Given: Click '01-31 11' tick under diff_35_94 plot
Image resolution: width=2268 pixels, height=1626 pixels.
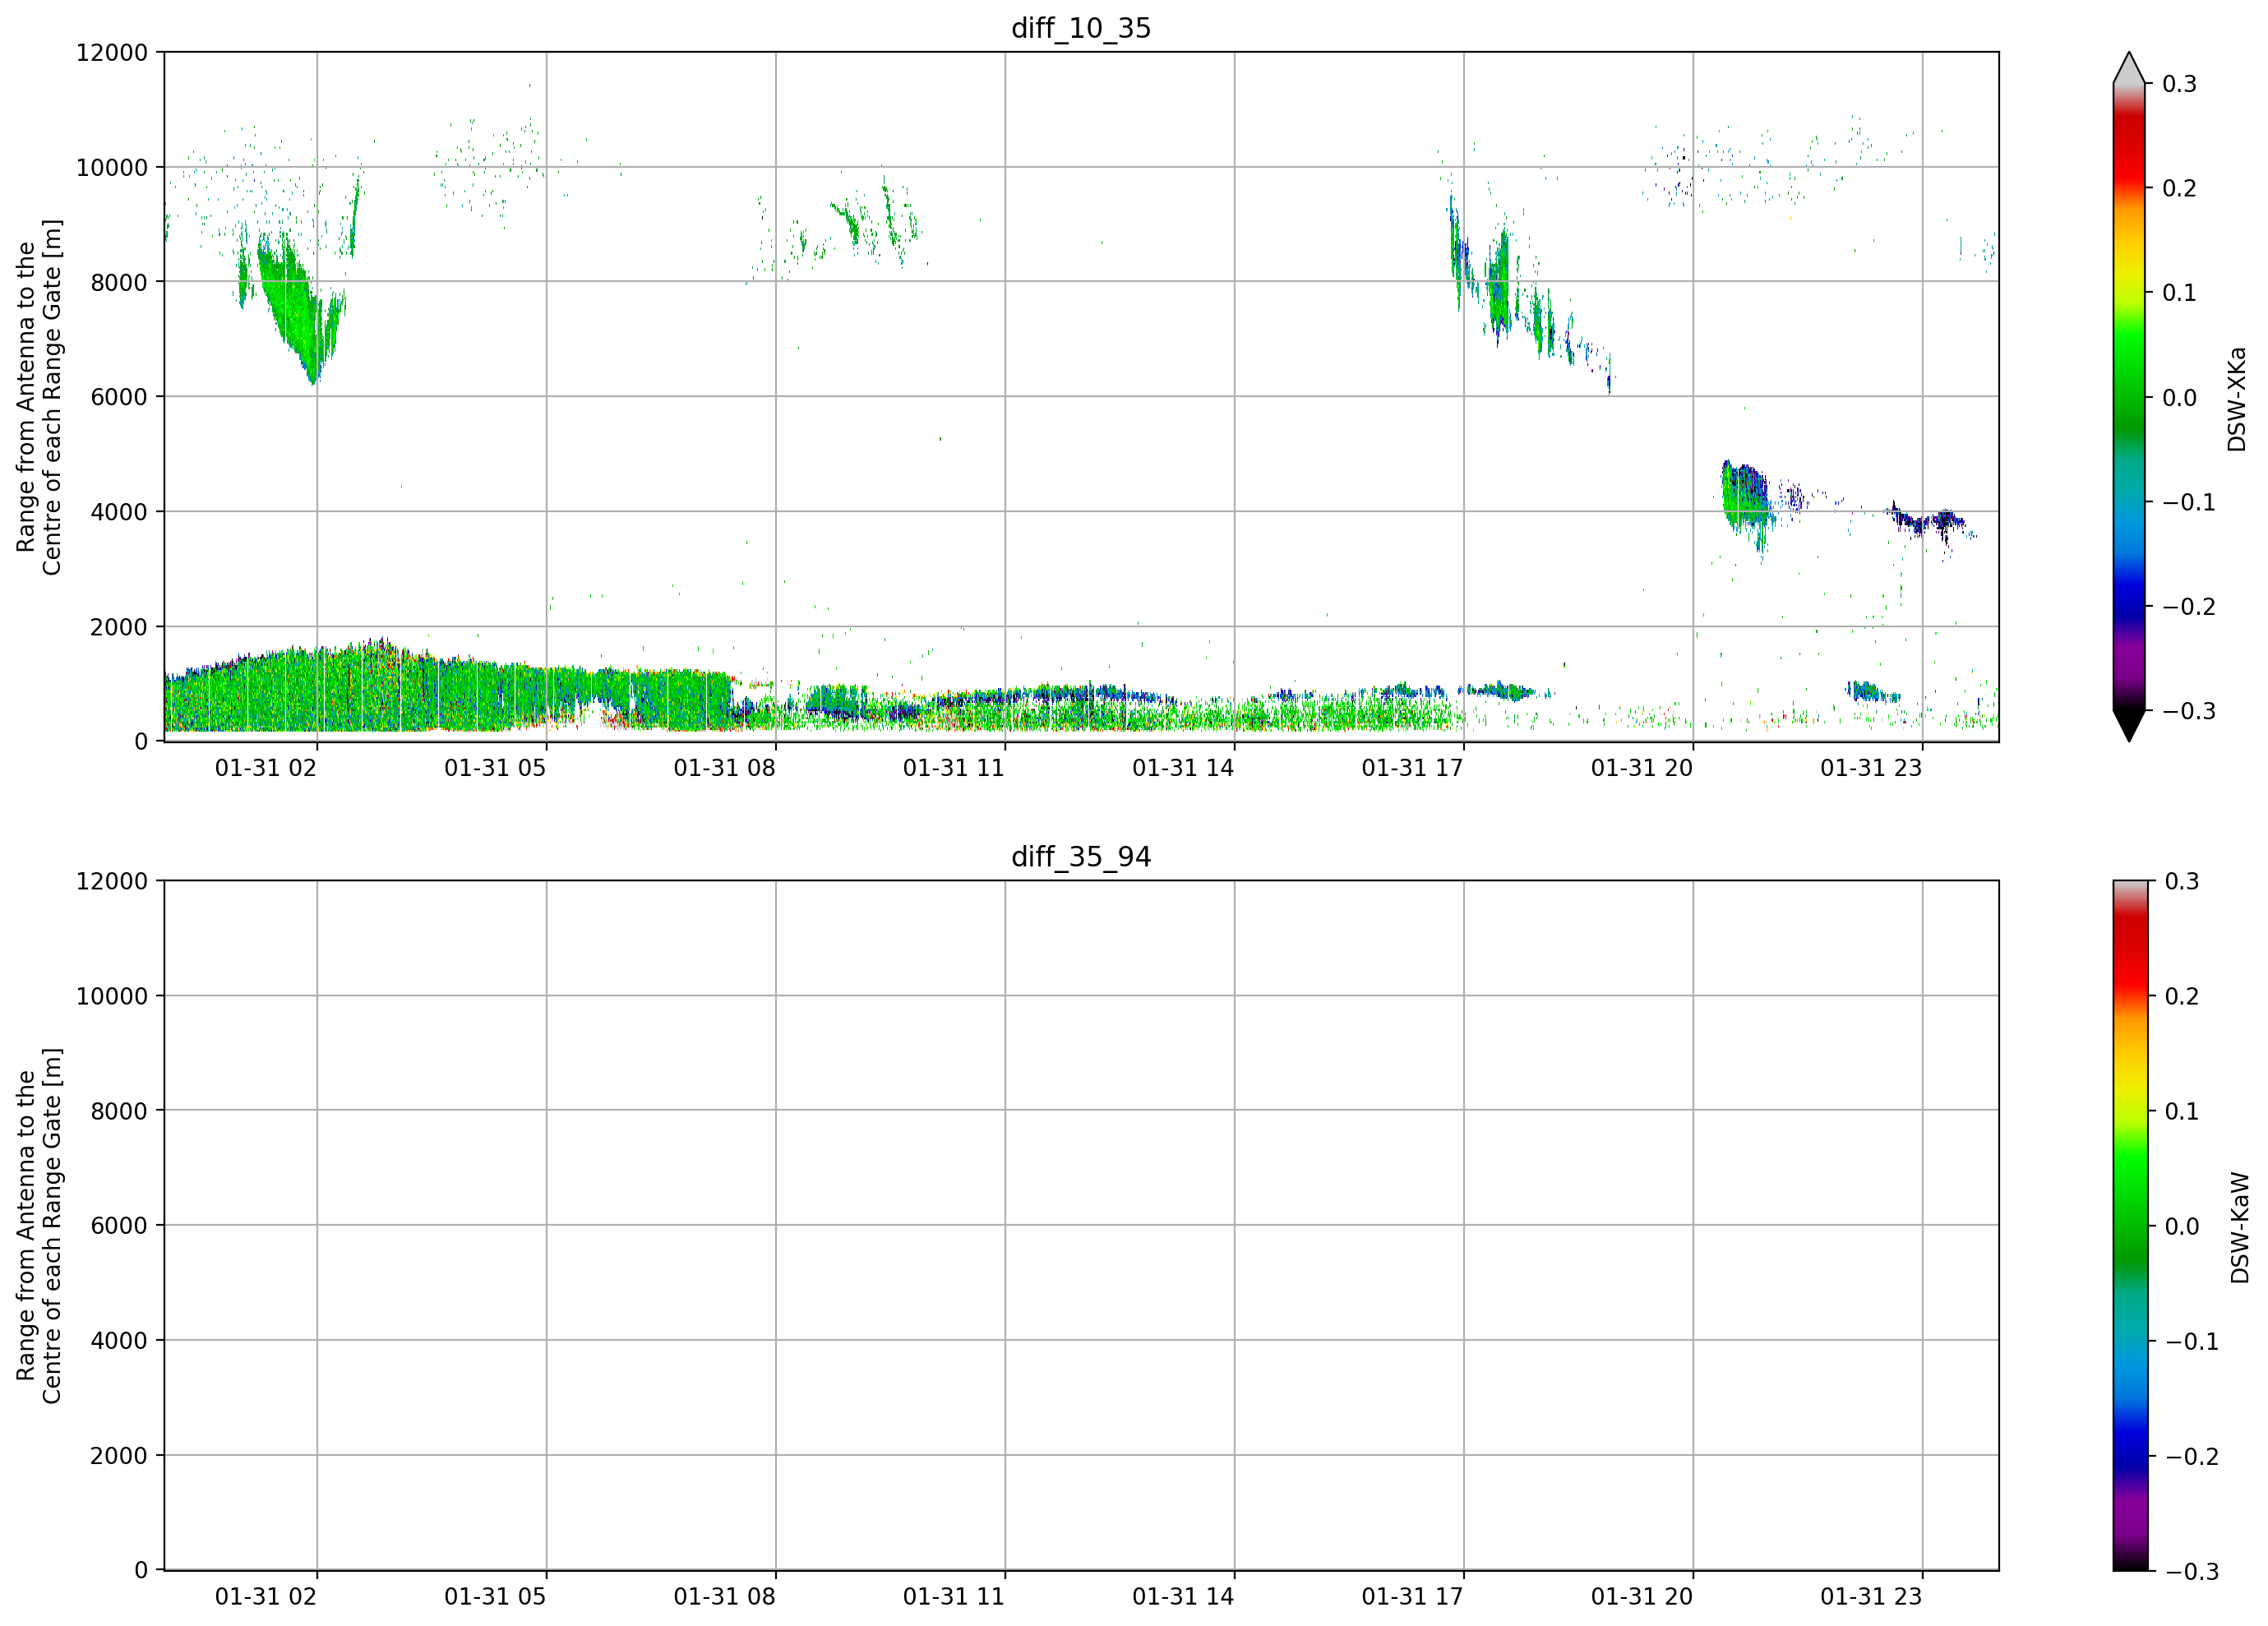Looking at the screenshot, I should click(x=954, y=1597).
